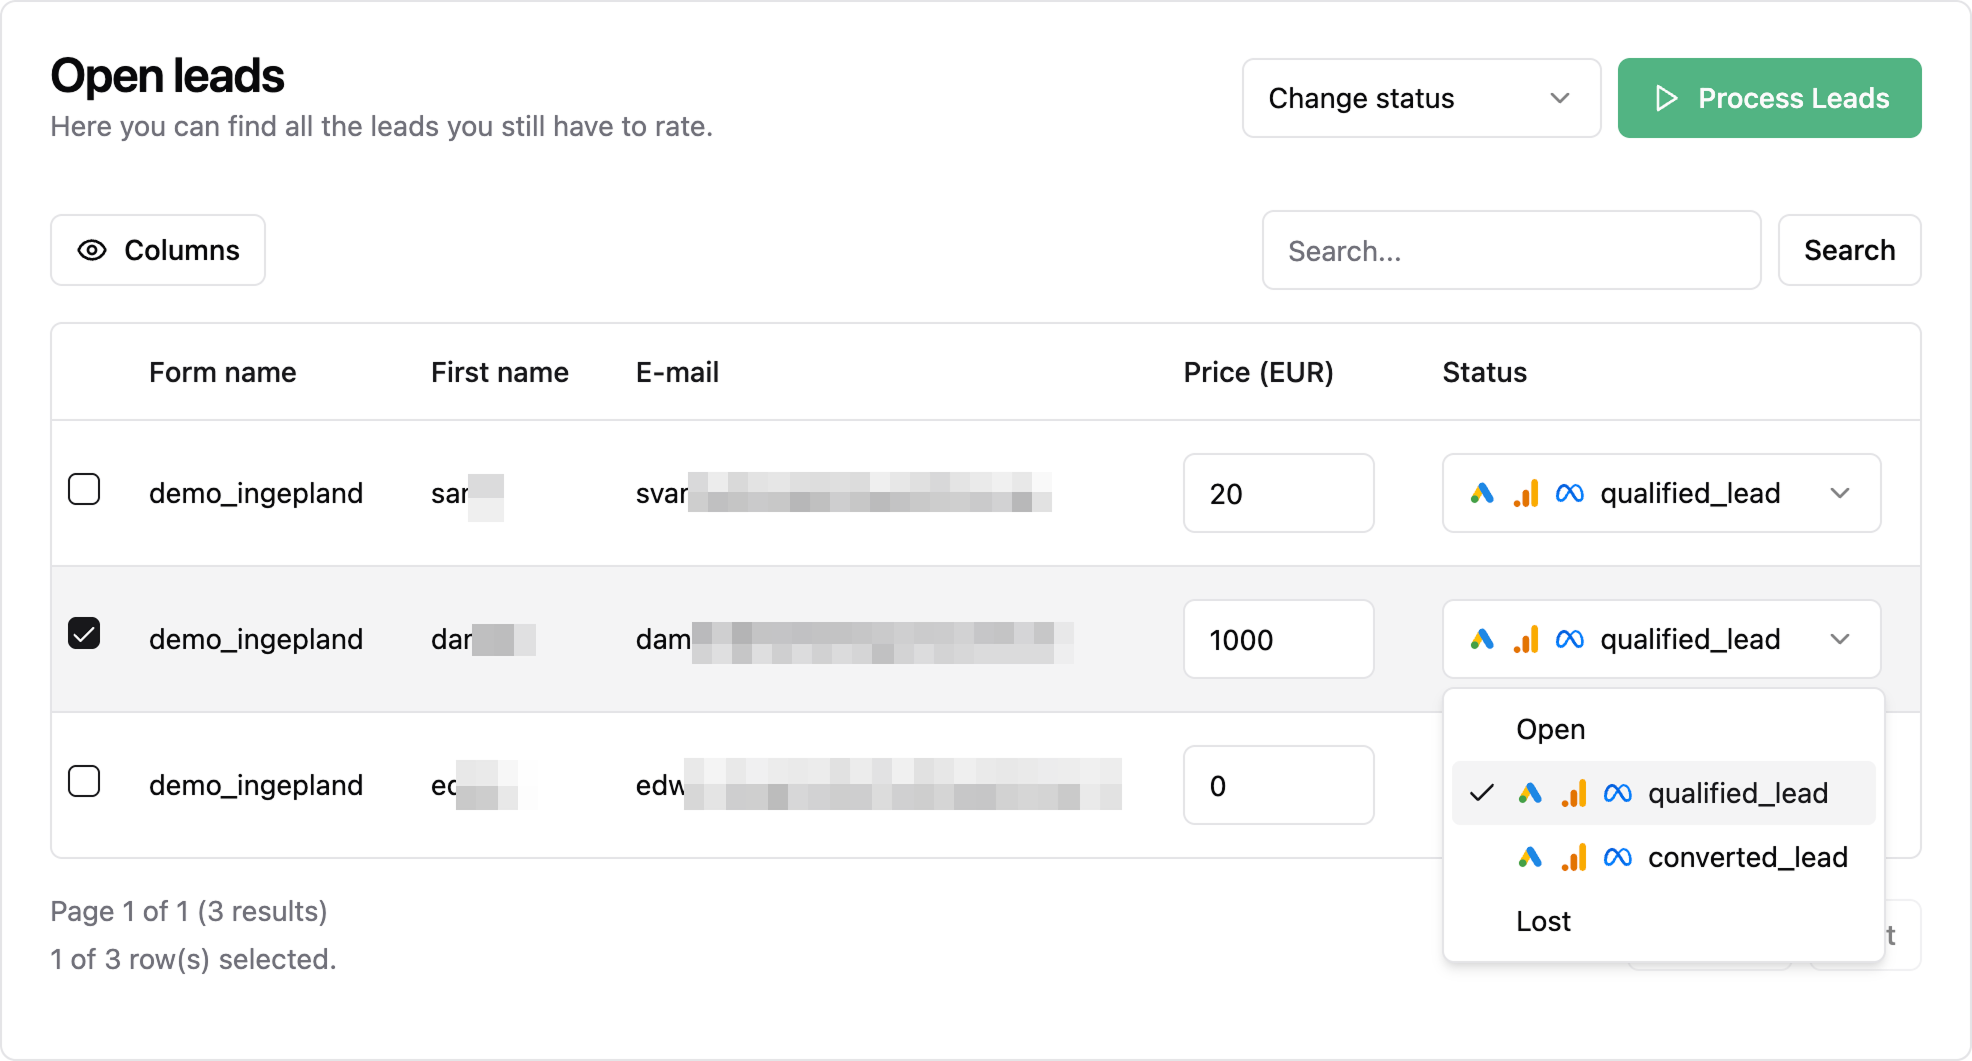The height and width of the screenshot is (1061, 1972).
Task: Uncheck the selected second lead row
Action: 84,634
